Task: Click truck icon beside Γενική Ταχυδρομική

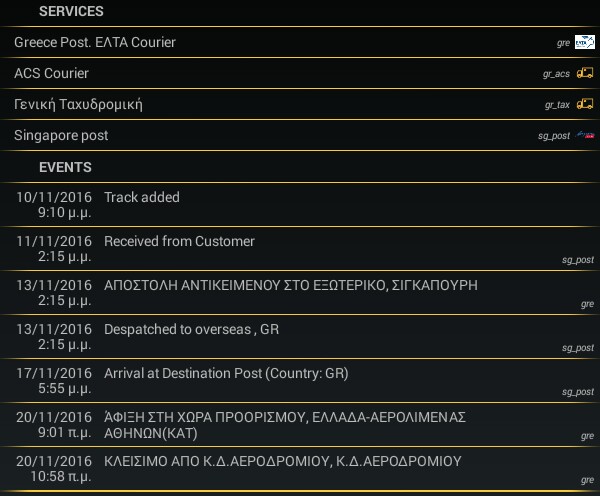Action: pos(585,104)
